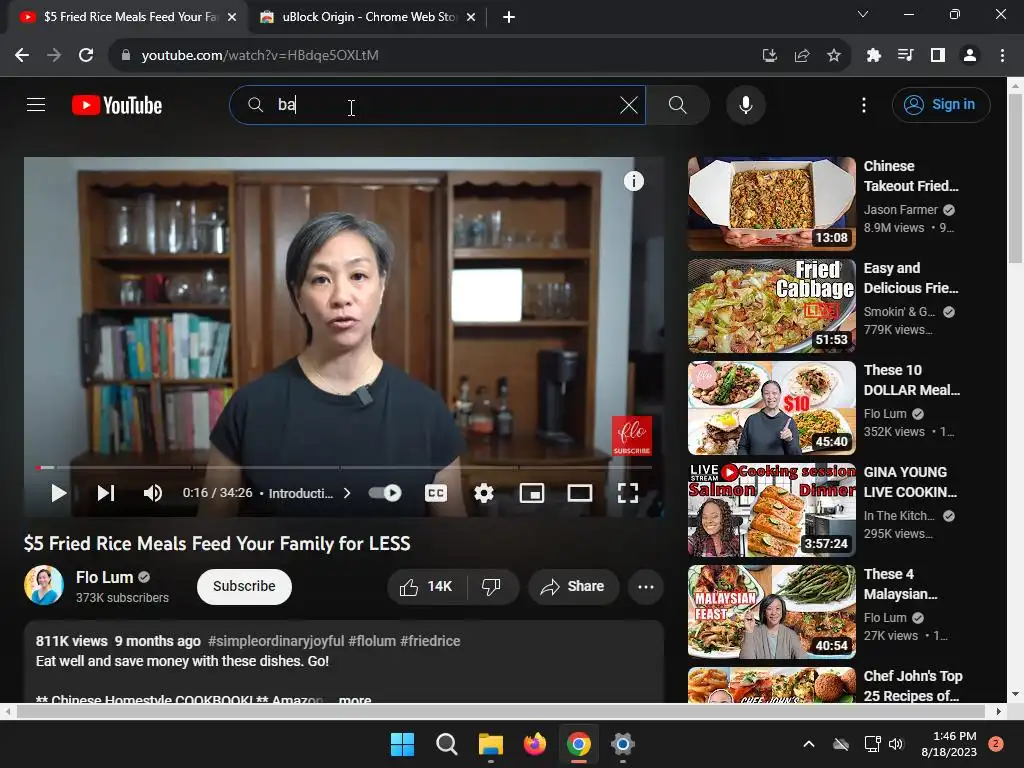Image resolution: width=1024 pixels, height=768 pixels.
Task: Install app icon in address bar
Action: (x=770, y=56)
